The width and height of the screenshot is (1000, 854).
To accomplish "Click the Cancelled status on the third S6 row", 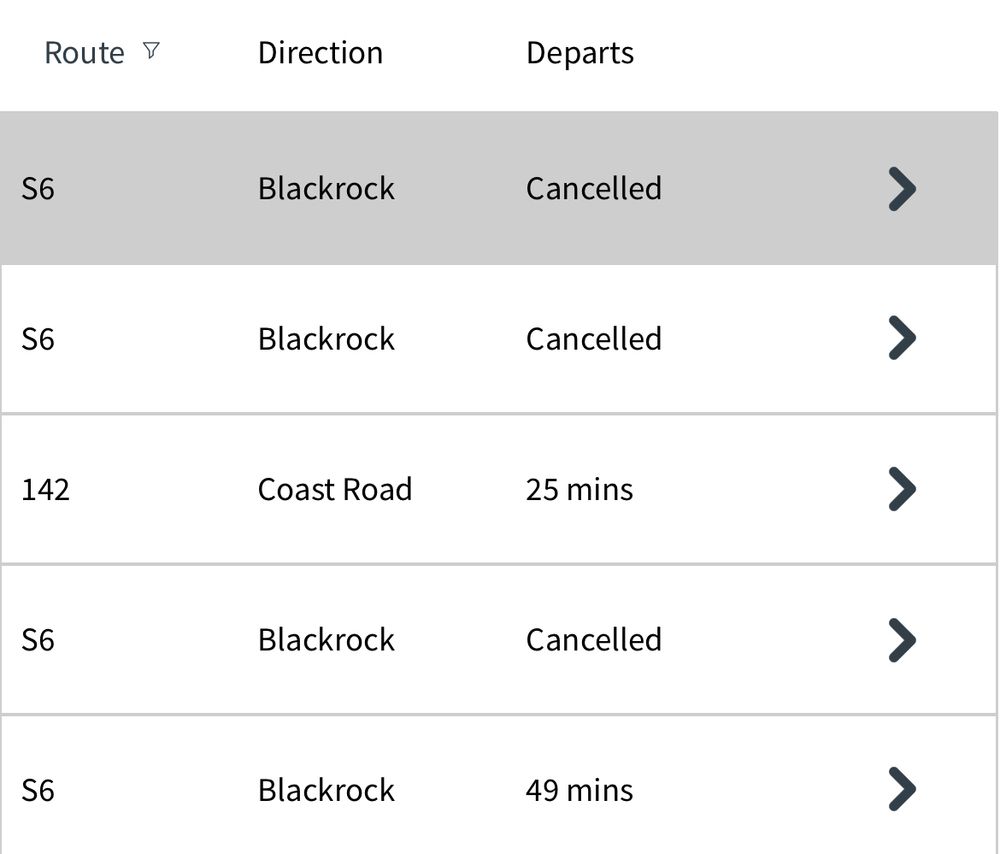I will [x=594, y=639].
